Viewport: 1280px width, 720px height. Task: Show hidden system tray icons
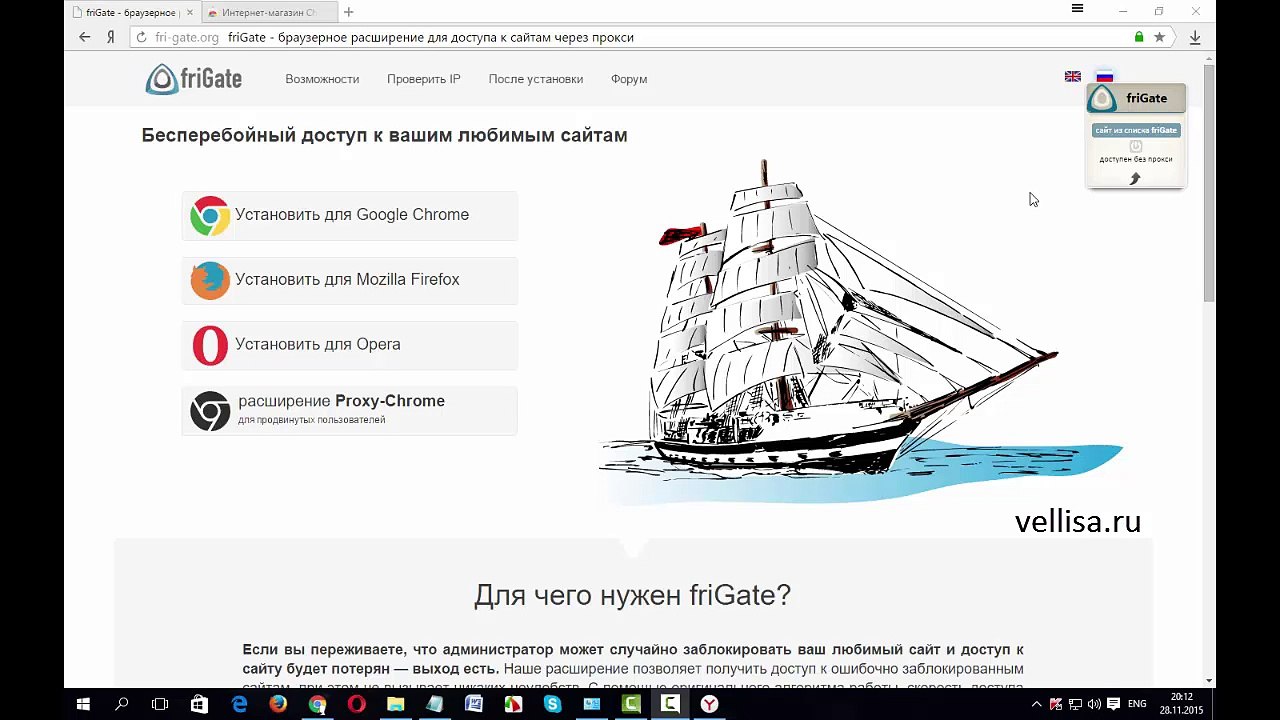click(x=1036, y=704)
